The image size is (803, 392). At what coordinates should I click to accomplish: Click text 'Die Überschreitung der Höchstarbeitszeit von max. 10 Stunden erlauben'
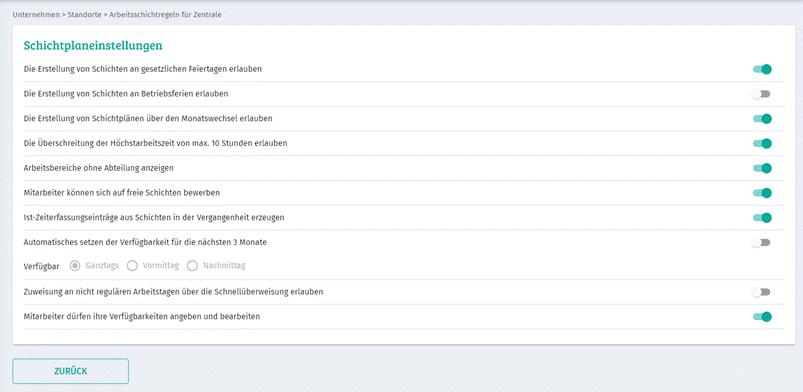click(x=155, y=143)
